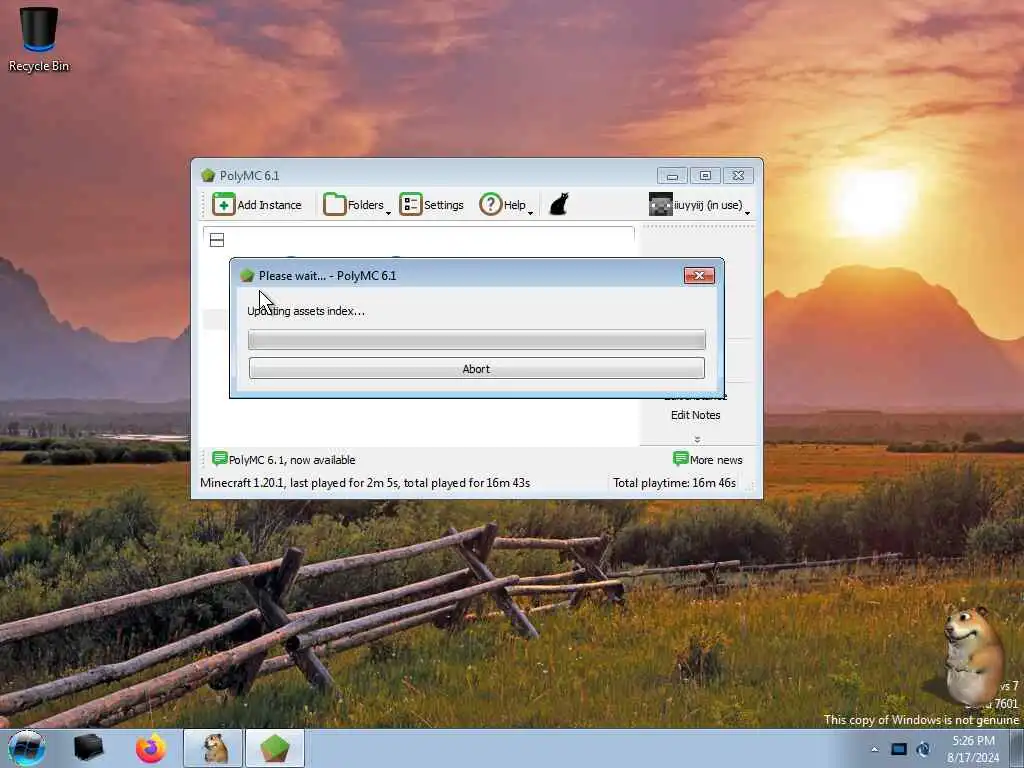Select the Recycle Bin desktop icon

tap(39, 39)
